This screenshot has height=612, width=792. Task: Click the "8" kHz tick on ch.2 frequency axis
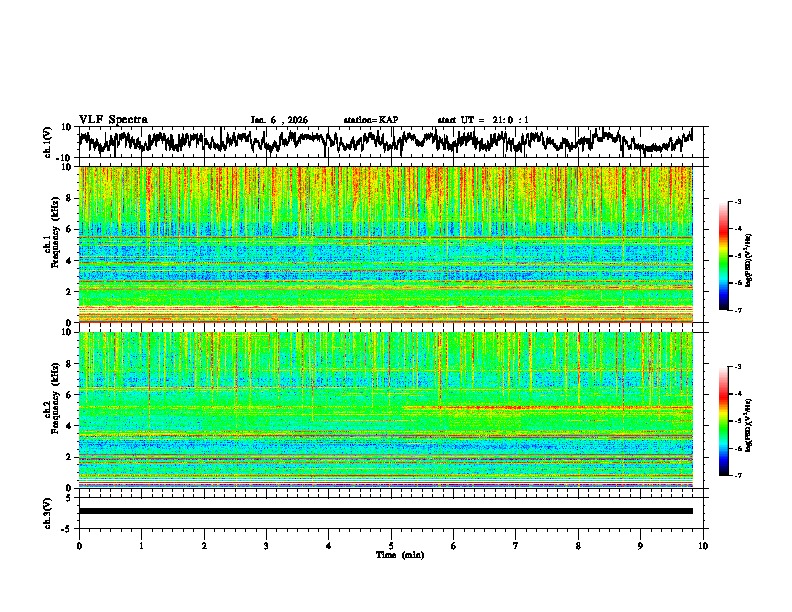point(69,364)
